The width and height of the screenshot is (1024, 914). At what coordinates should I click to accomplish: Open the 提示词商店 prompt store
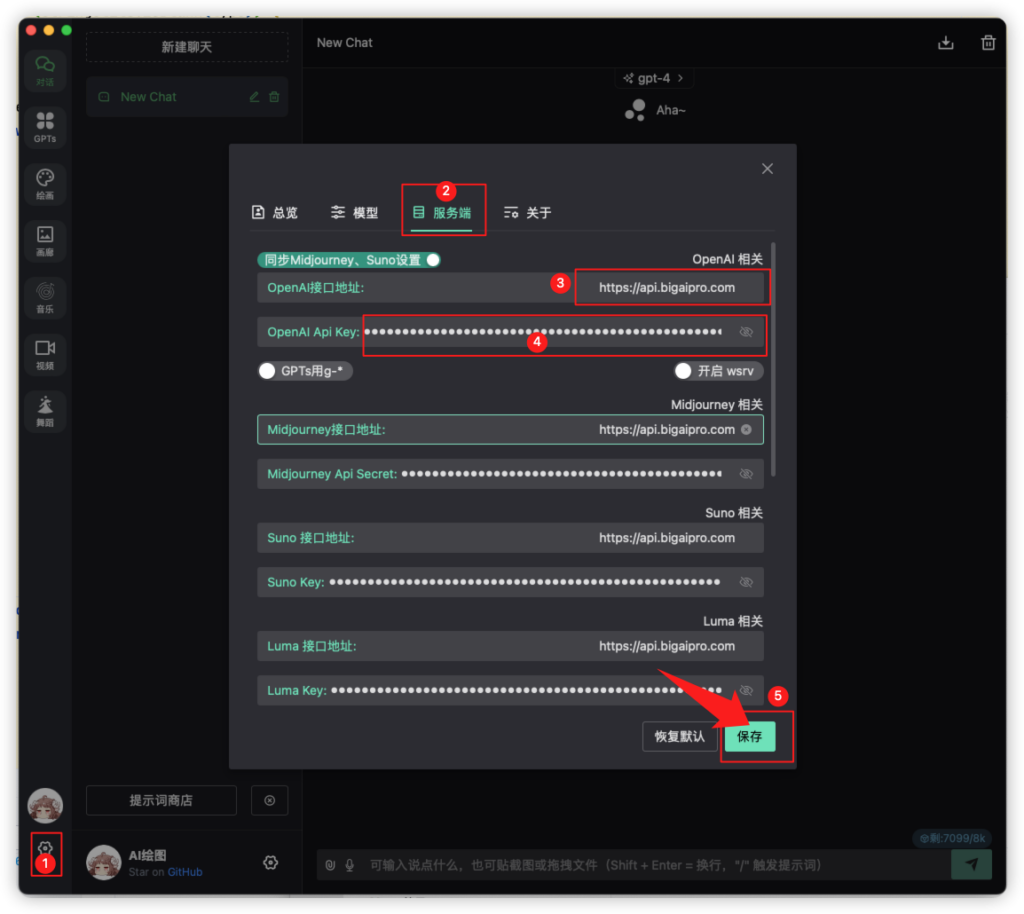(x=161, y=800)
